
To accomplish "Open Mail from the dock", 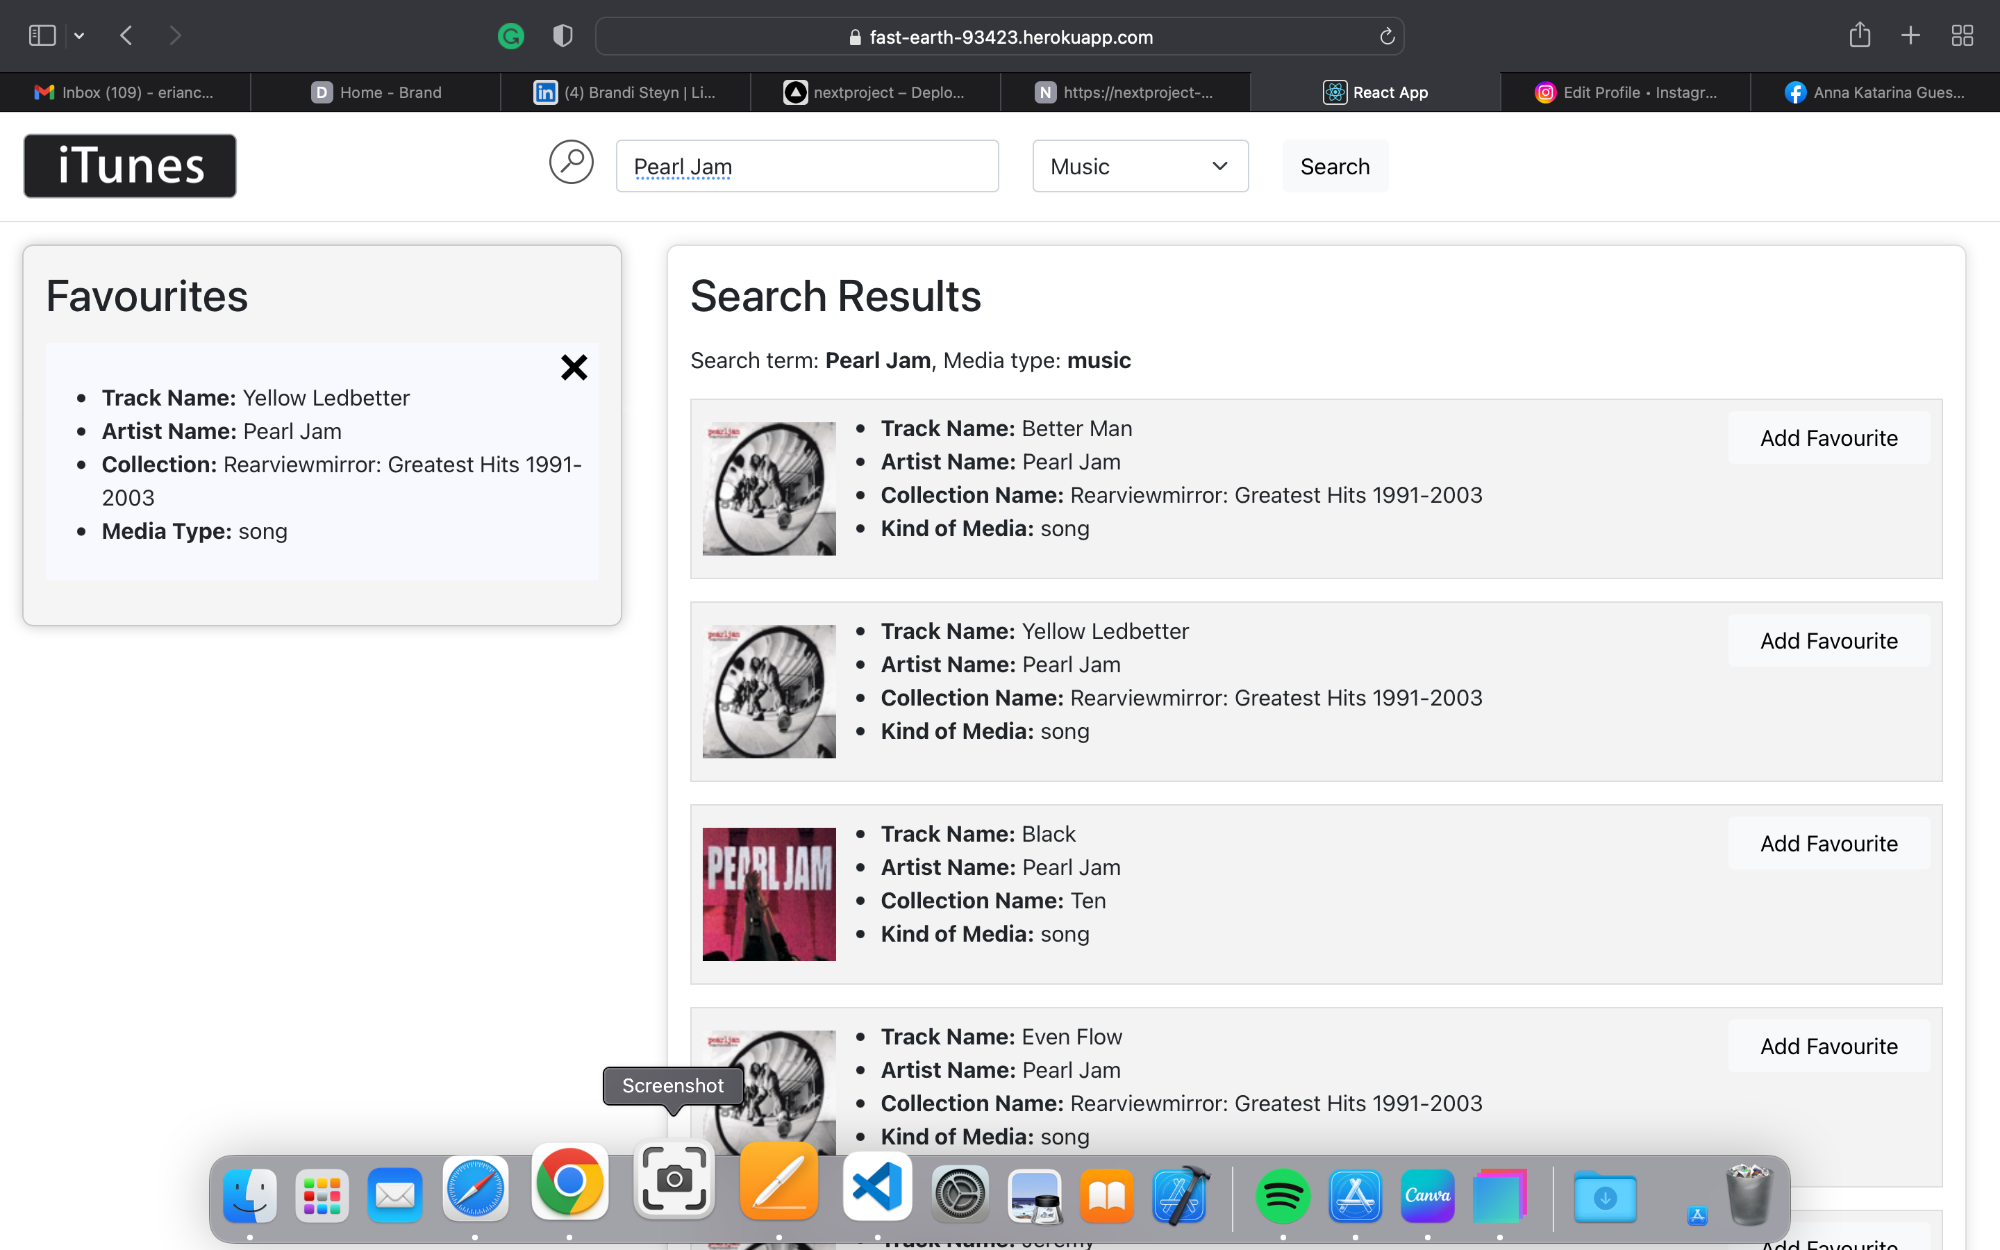I will [x=395, y=1194].
